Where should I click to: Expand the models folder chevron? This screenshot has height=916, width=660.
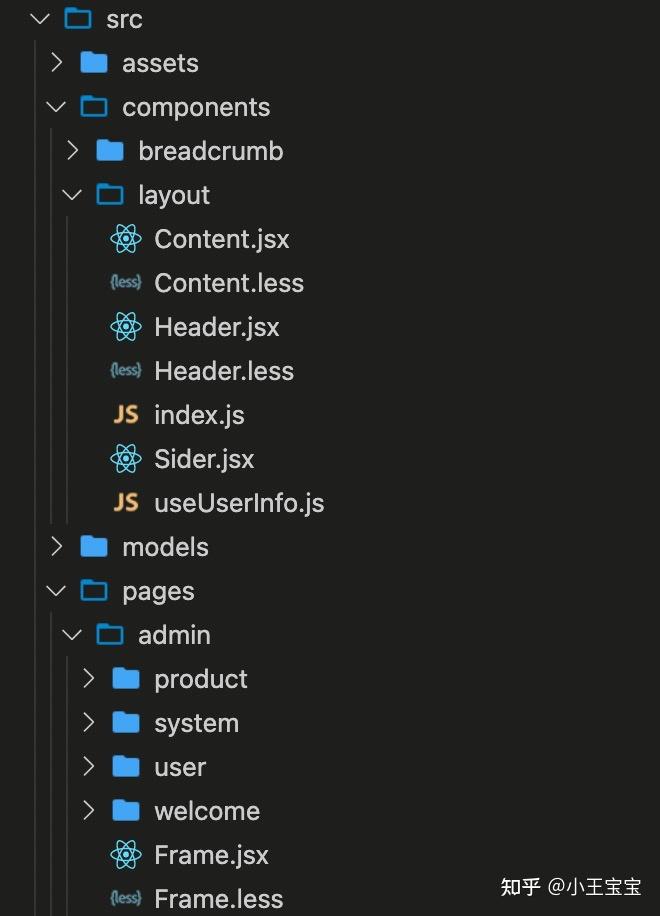[x=57, y=547]
